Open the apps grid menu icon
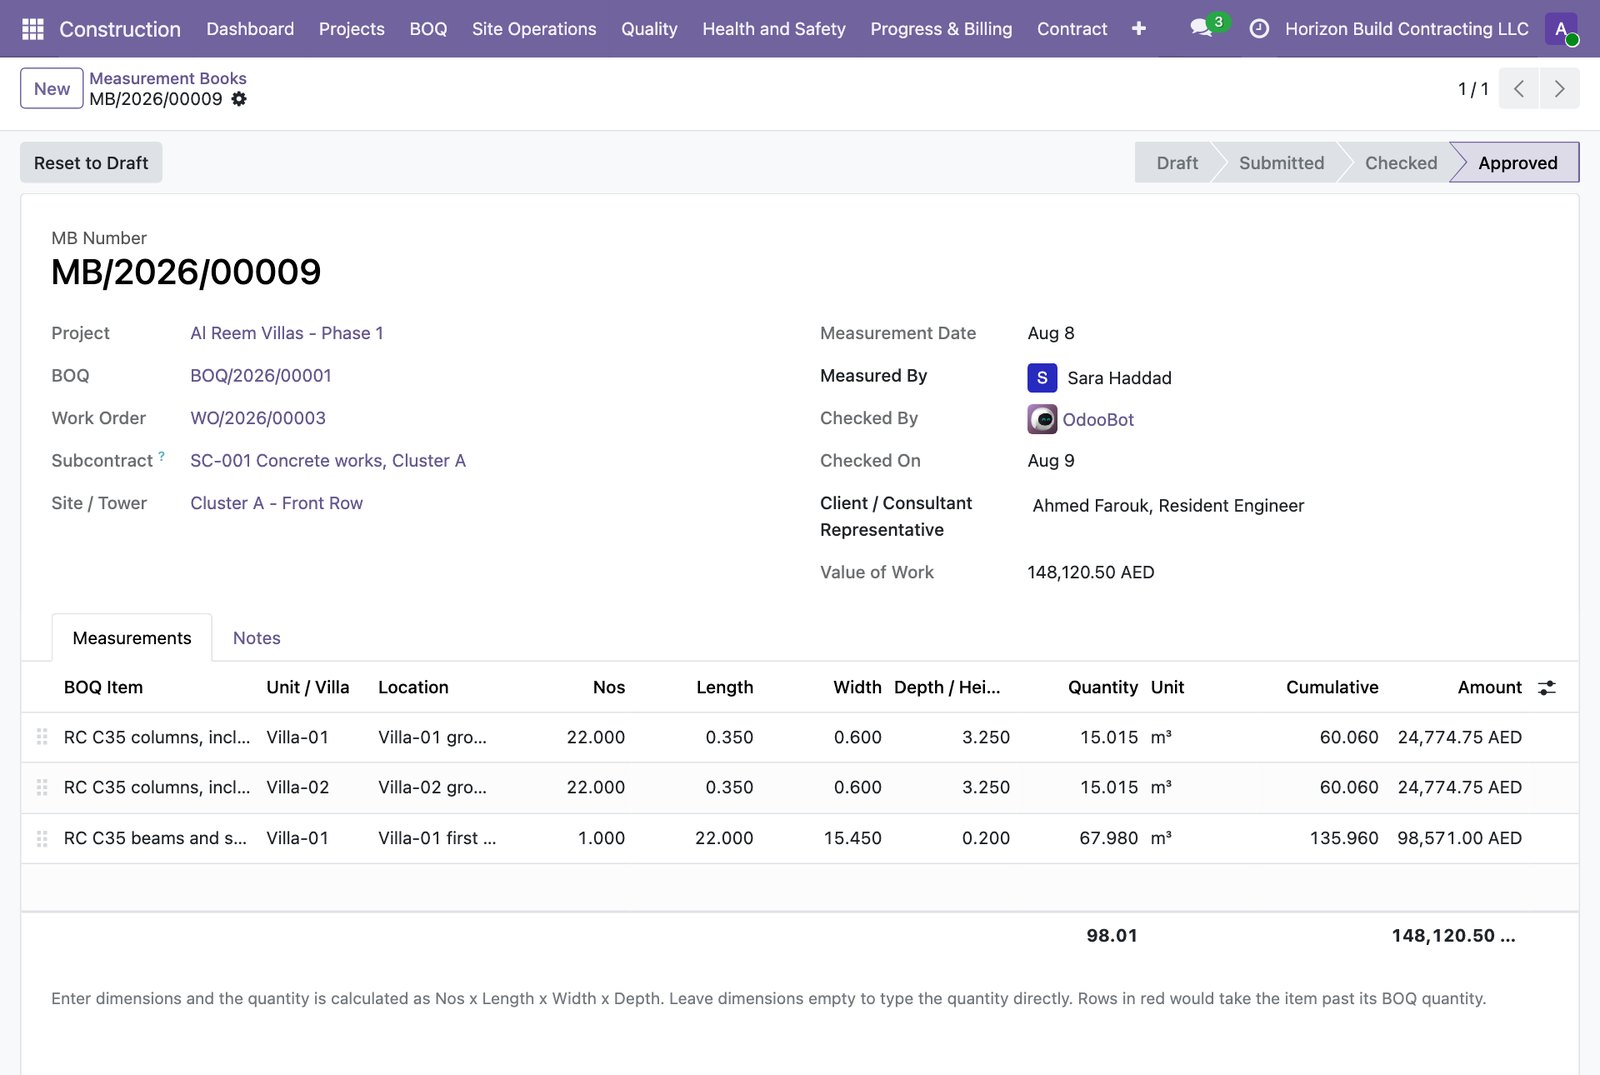 tap(32, 29)
